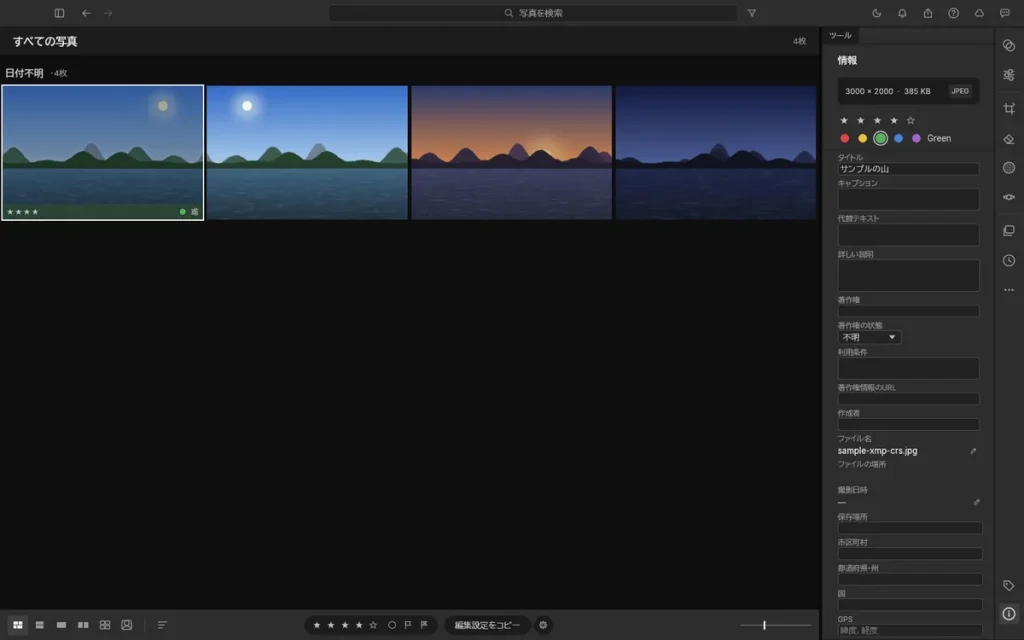Edit the file name pencil icon
The width and height of the screenshot is (1024, 640).
973,451
